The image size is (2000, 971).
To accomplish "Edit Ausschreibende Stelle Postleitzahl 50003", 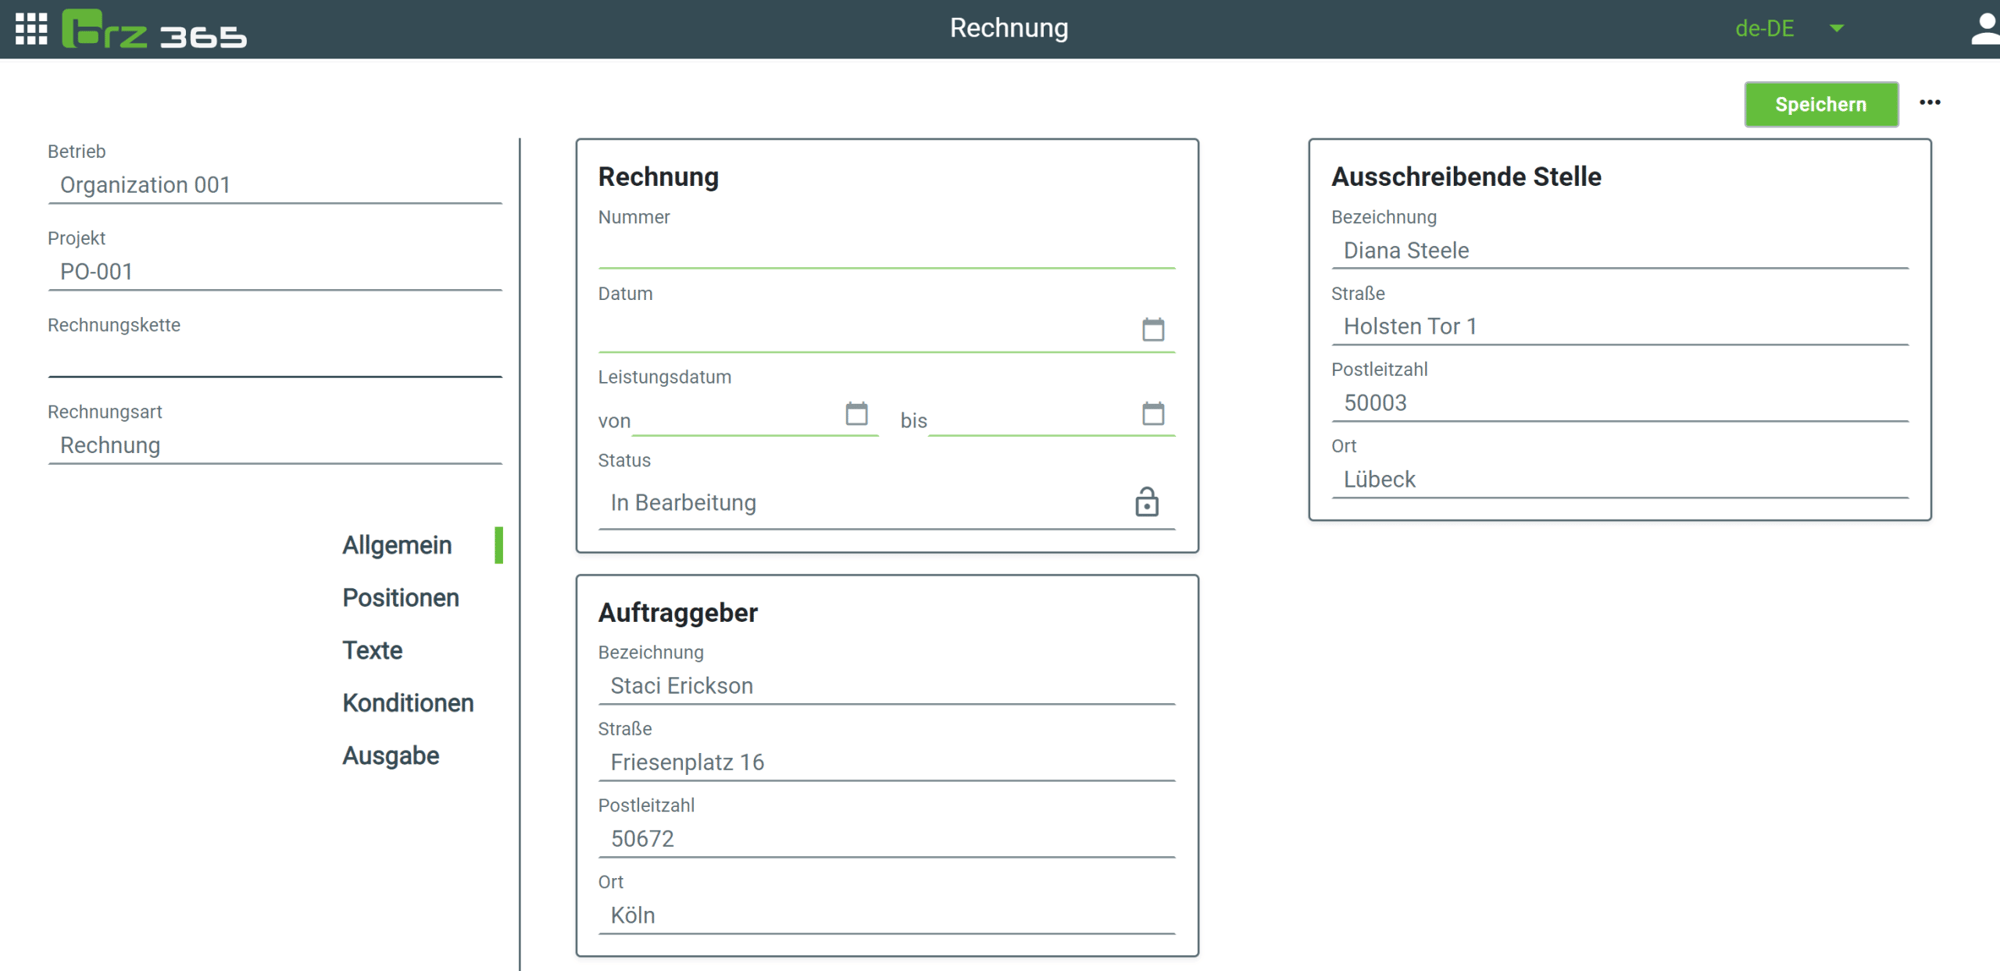I will click(x=1620, y=403).
